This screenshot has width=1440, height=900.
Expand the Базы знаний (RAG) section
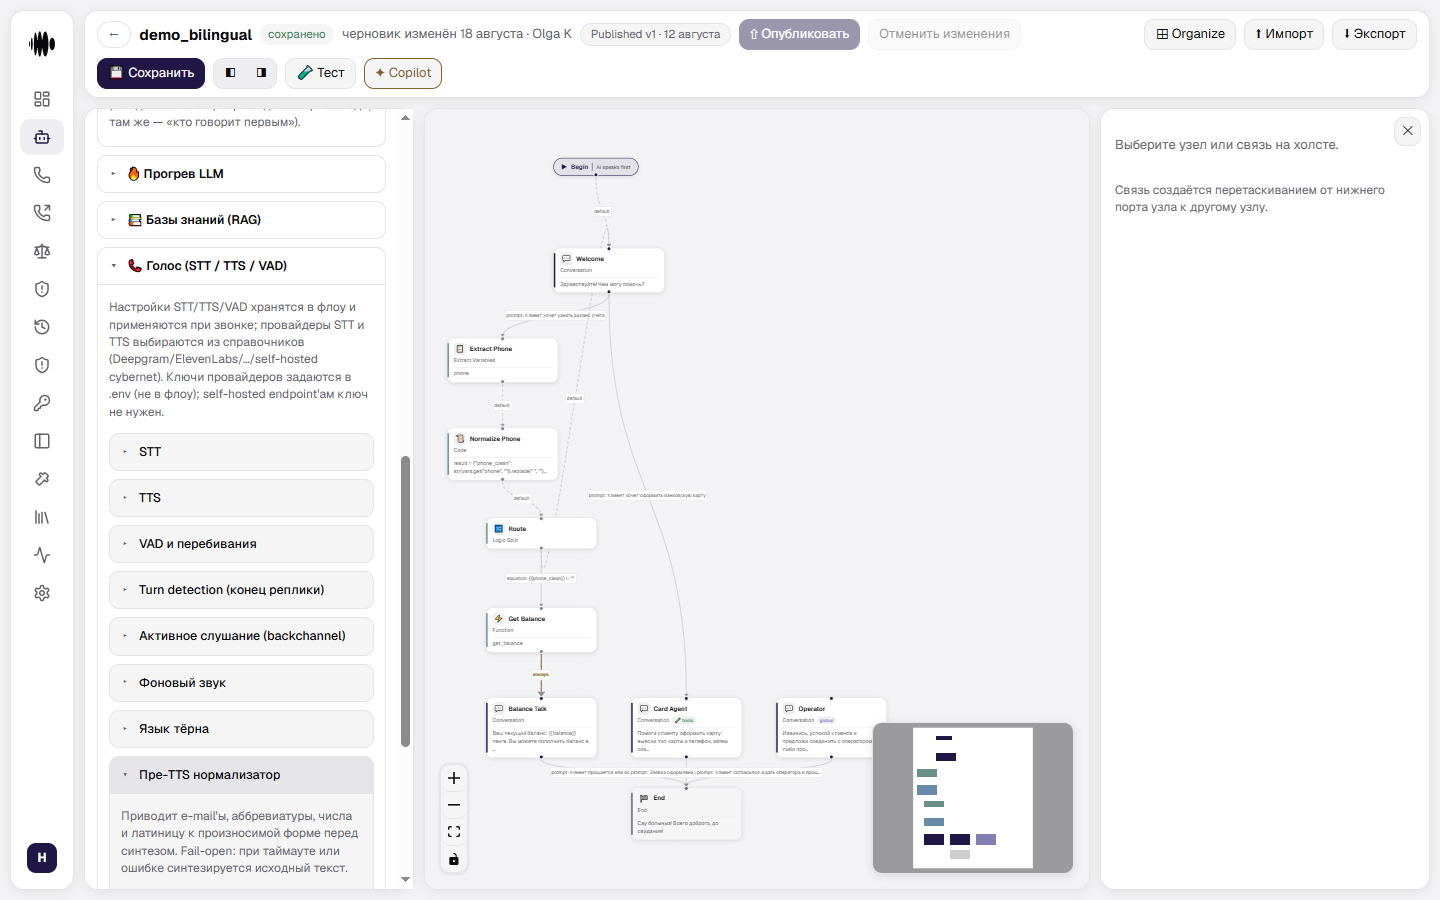click(x=241, y=220)
